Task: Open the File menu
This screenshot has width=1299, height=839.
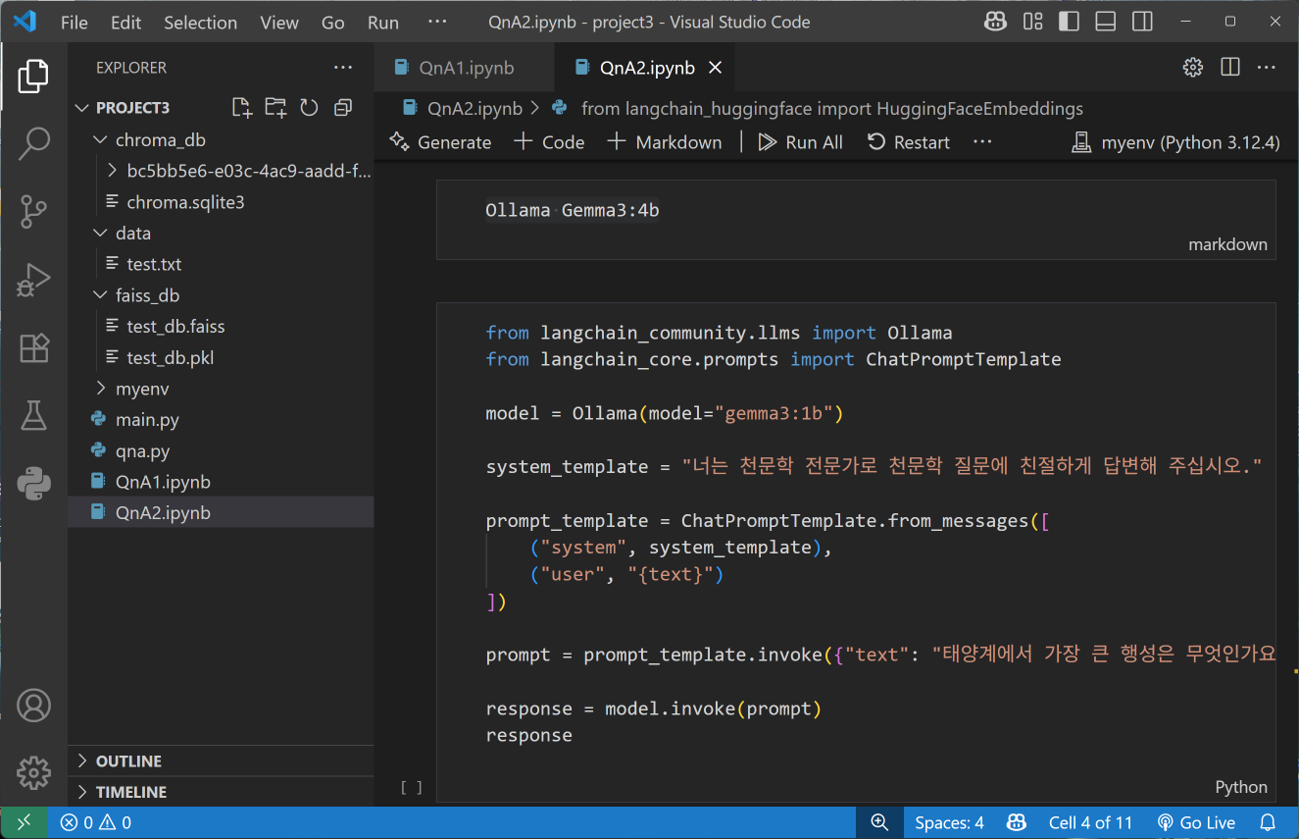Action: tap(74, 22)
